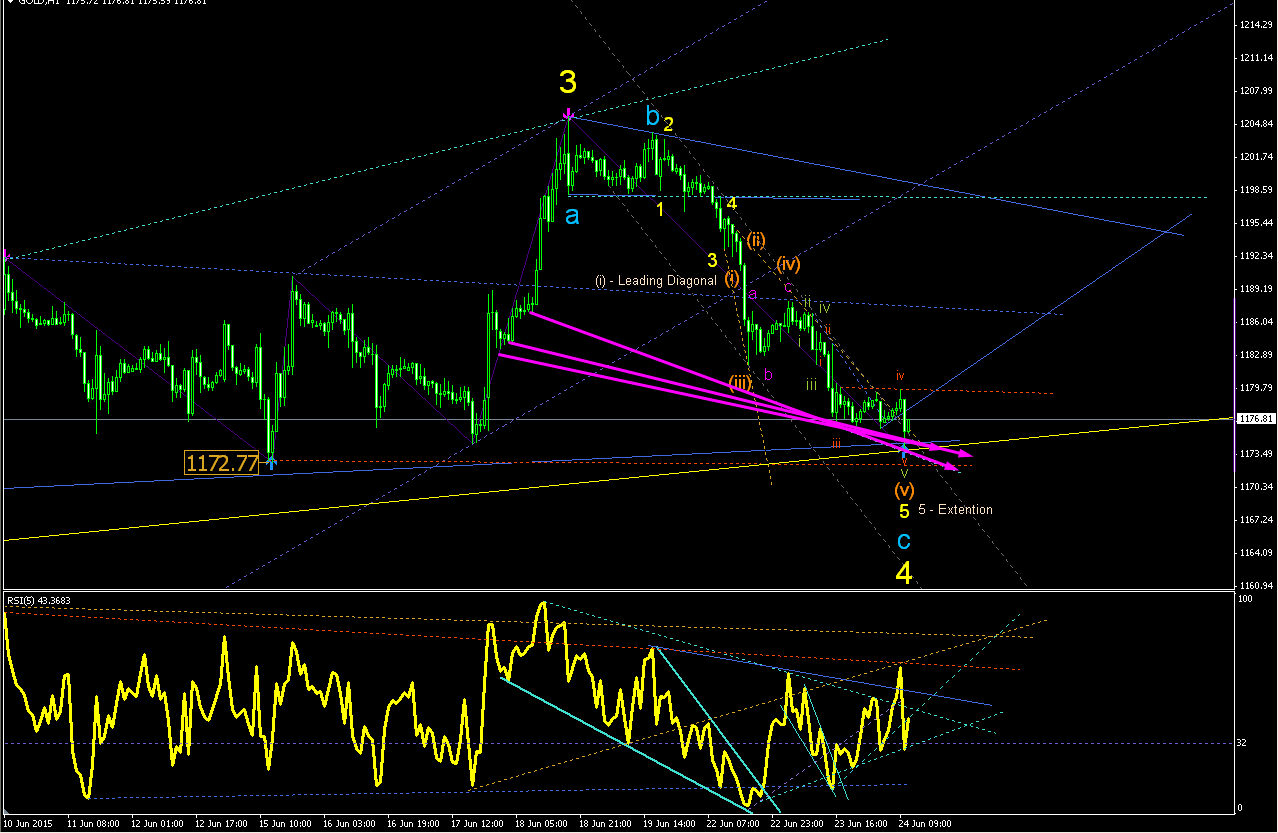Click the "16 Jun 19:00" time axis label
This screenshot has height=833, width=1278.
[x=413, y=824]
